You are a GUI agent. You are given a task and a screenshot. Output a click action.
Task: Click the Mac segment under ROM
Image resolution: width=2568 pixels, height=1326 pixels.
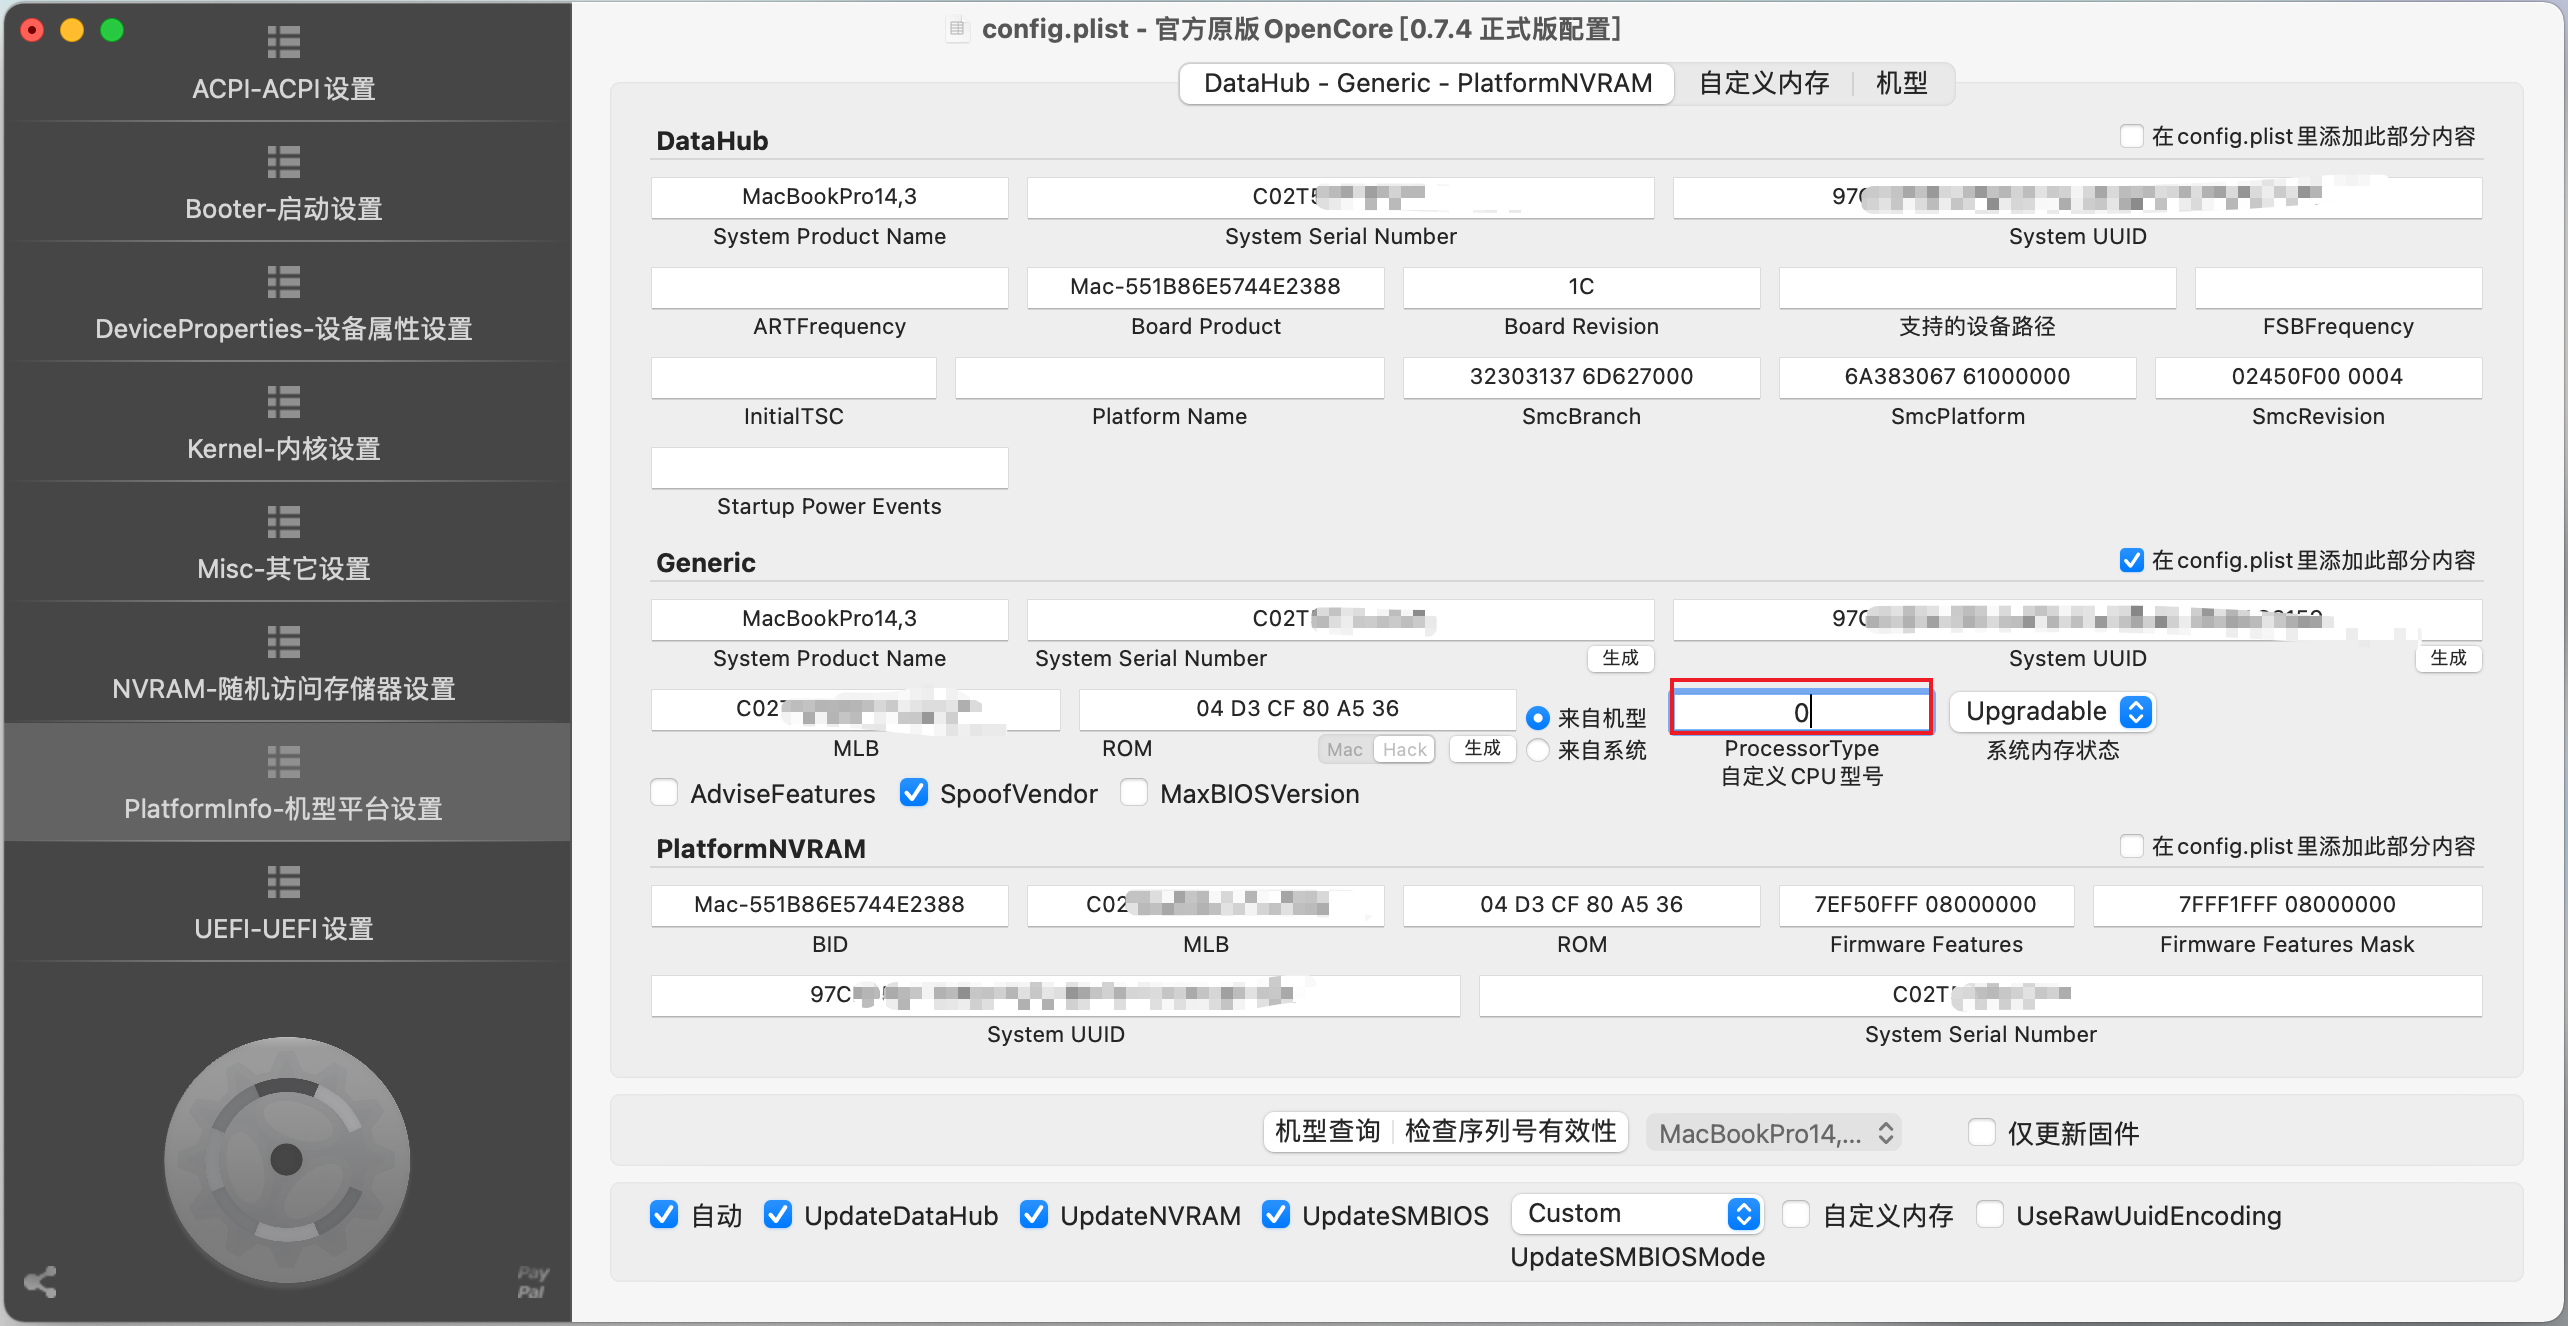click(1345, 749)
